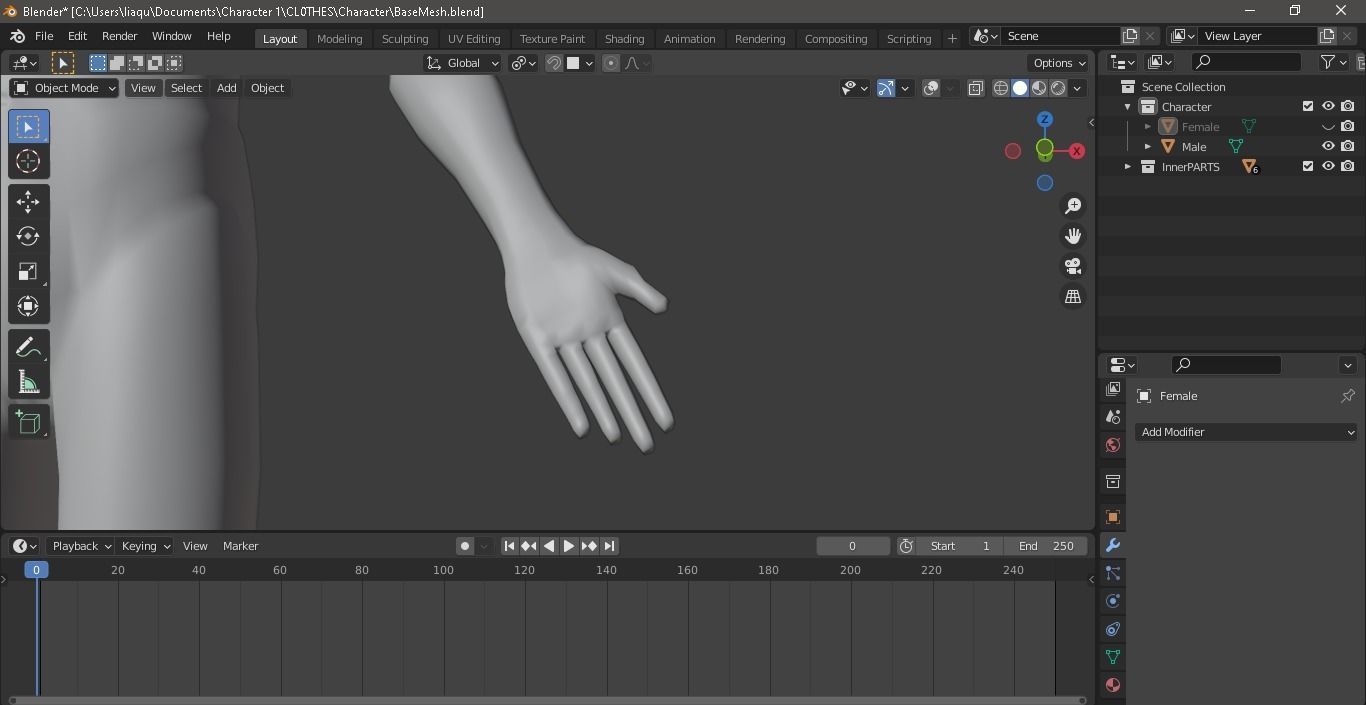Expand the Male object tree row

click(x=1148, y=147)
